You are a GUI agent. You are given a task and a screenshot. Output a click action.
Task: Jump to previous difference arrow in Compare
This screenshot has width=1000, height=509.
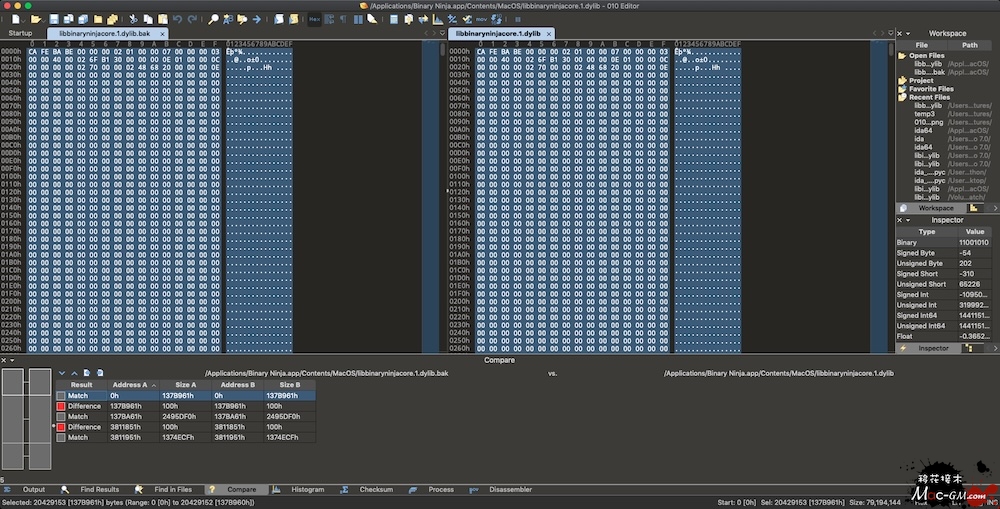click(74, 373)
